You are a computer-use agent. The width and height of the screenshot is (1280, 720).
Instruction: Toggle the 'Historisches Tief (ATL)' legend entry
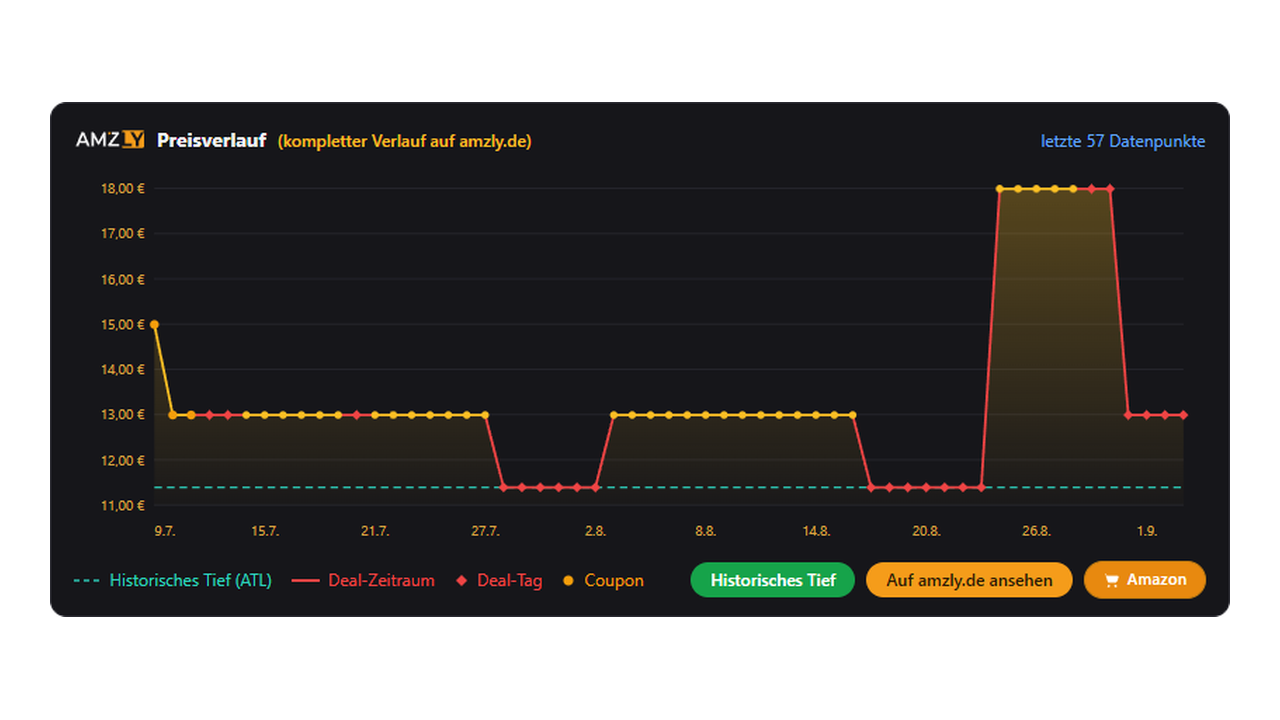click(x=172, y=580)
